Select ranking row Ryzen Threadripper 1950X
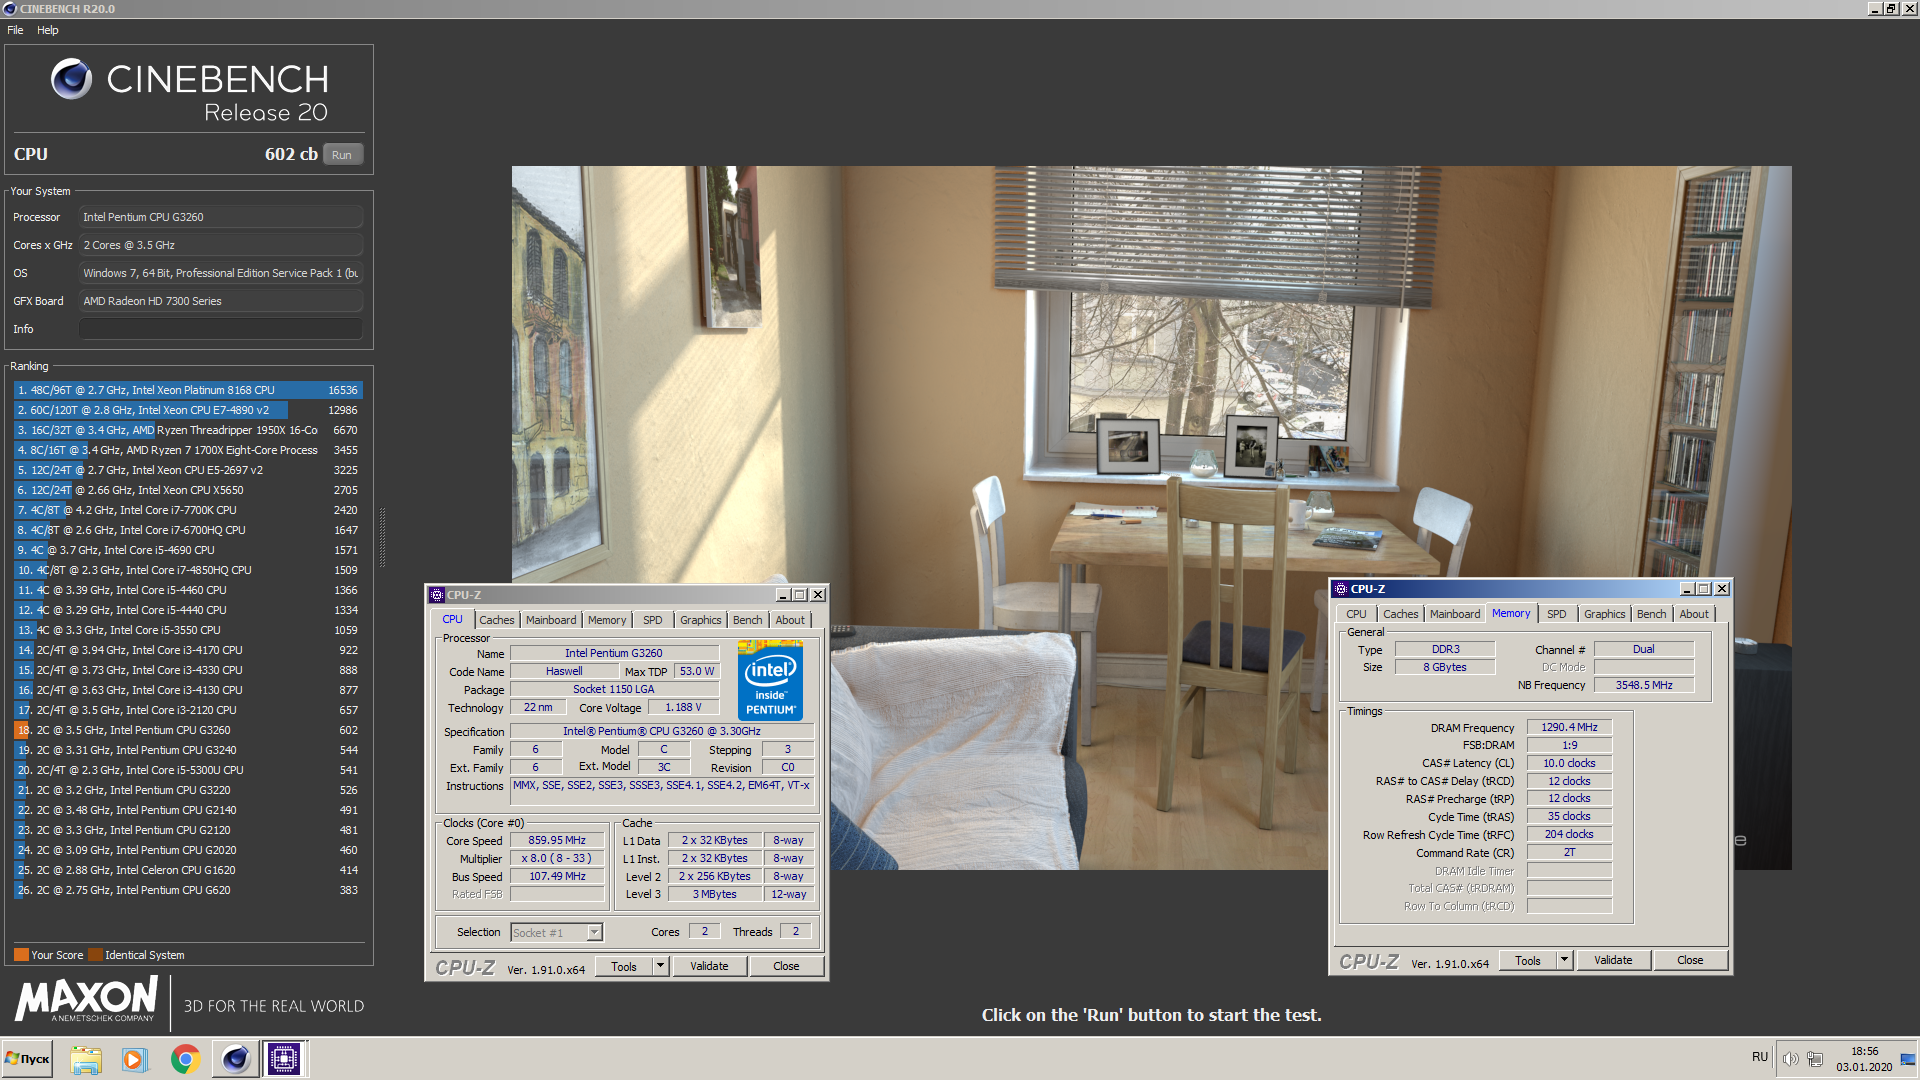 pyautogui.click(x=188, y=430)
